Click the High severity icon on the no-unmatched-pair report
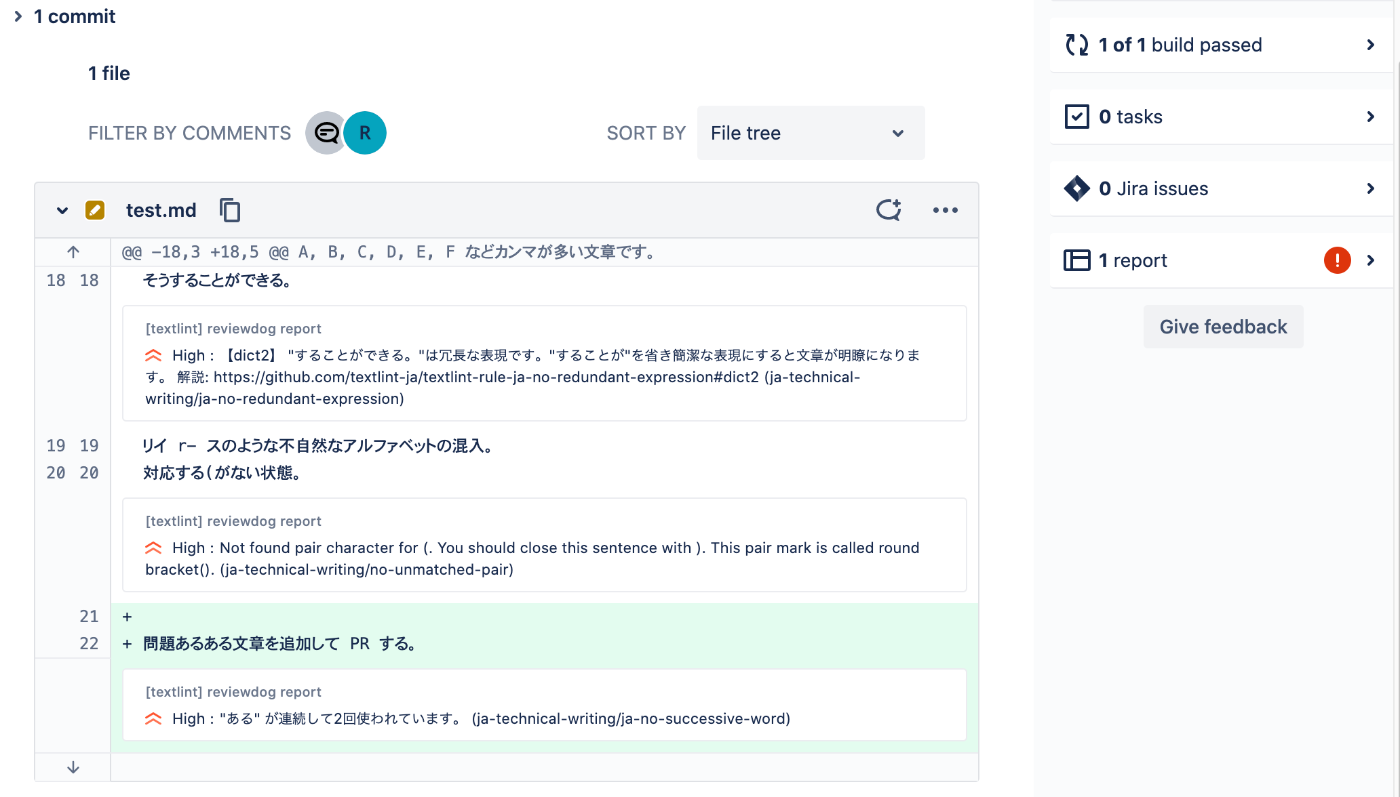Screen dimensions: 1400x797 [153, 548]
